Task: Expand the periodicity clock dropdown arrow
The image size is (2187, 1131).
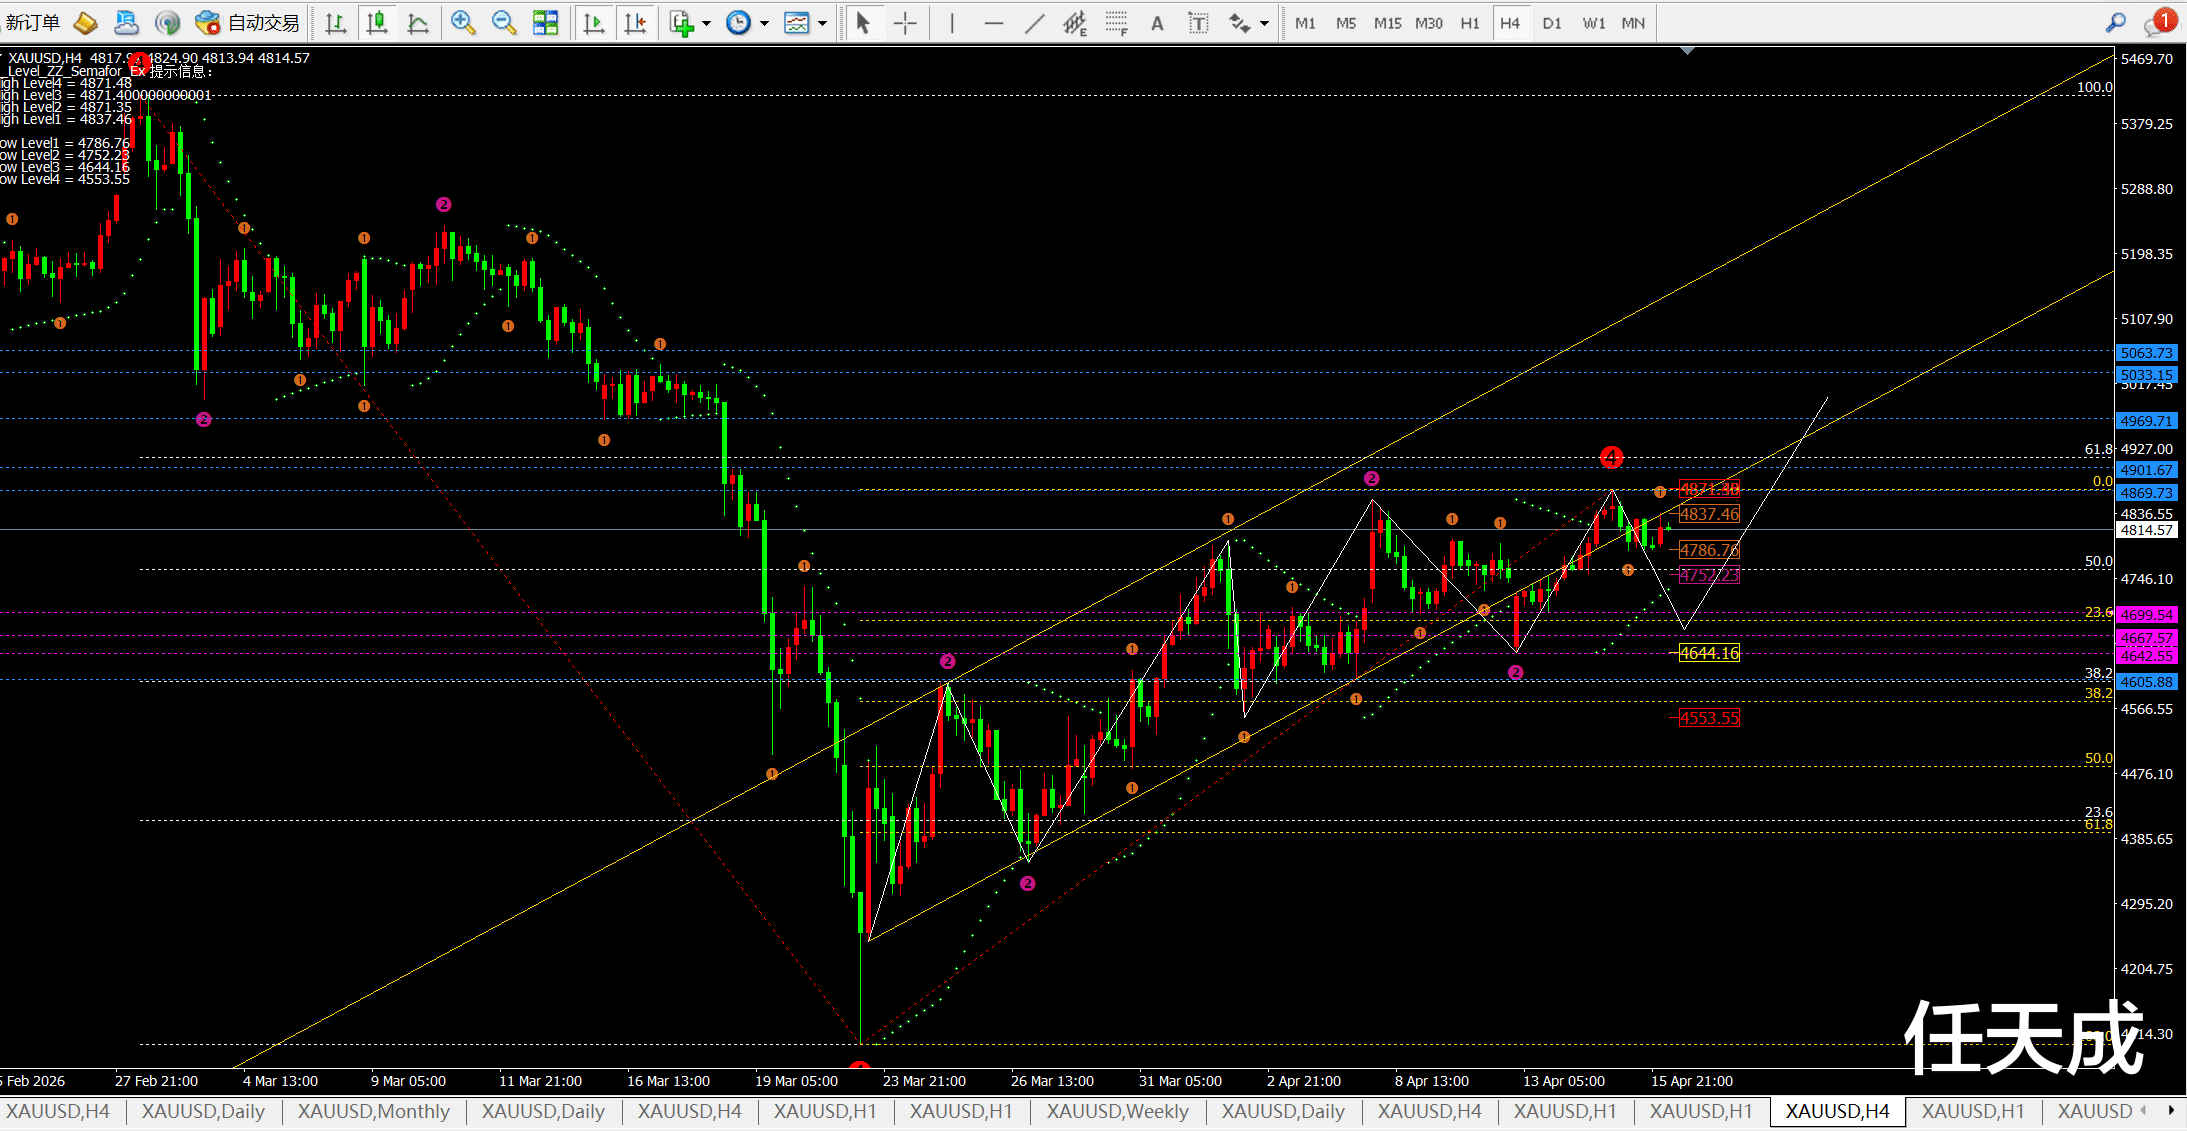Action: (764, 23)
